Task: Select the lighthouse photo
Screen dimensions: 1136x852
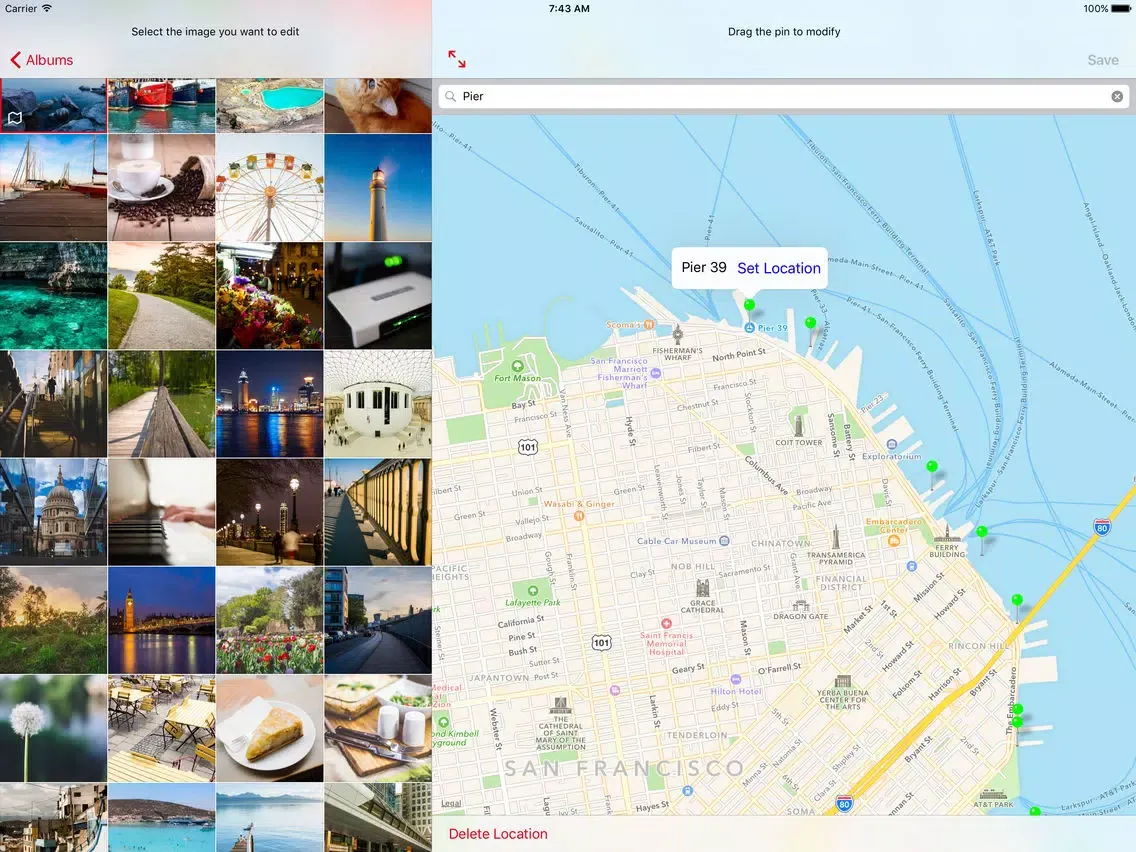Action: [x=378, y=187]
